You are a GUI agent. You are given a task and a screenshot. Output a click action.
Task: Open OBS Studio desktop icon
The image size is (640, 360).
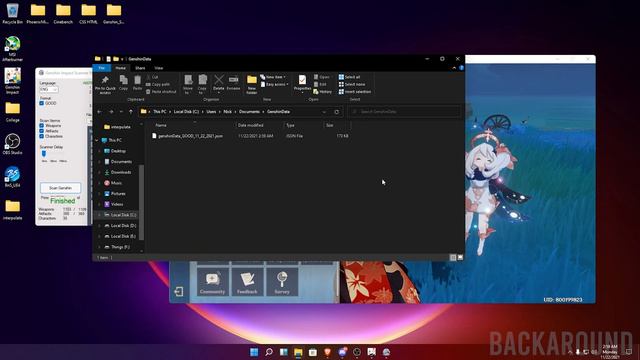tap(12, 144)
